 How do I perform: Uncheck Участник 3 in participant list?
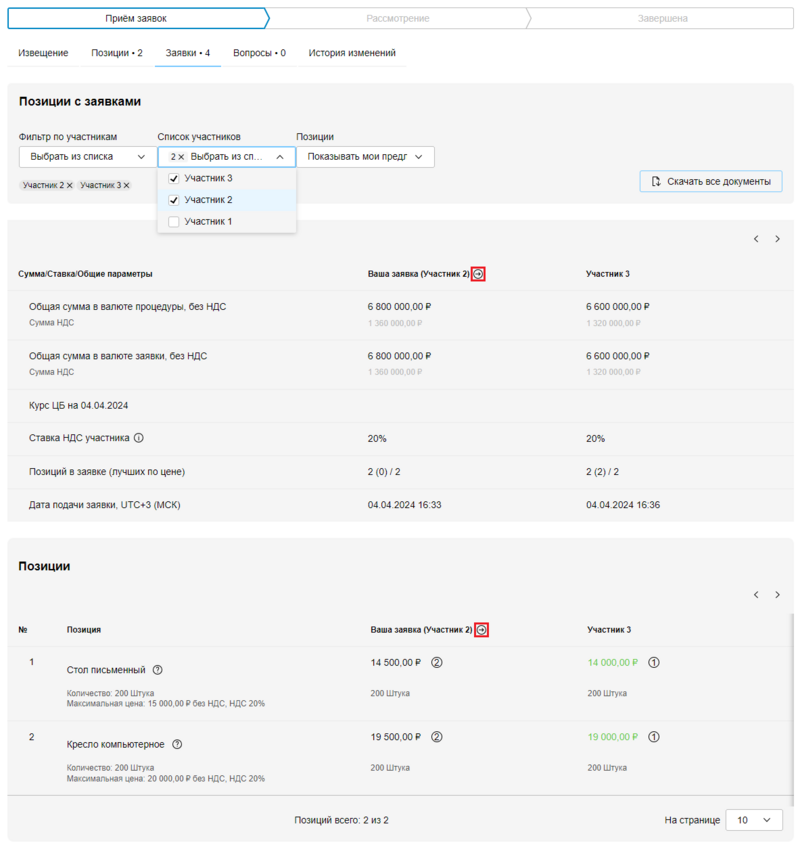click(x=174, y=178)
